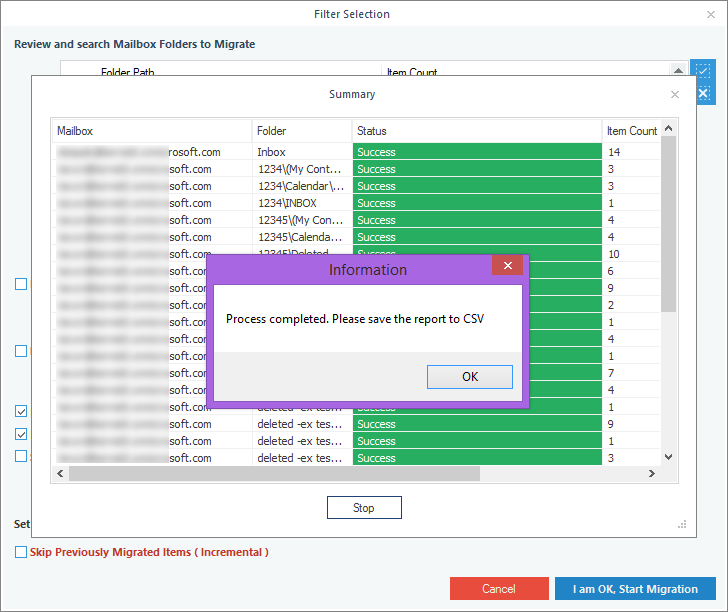Select the Inbox folder cell
Image resolution: width=728 pixels, height=612 pixels.
click(x=302, y=152)
